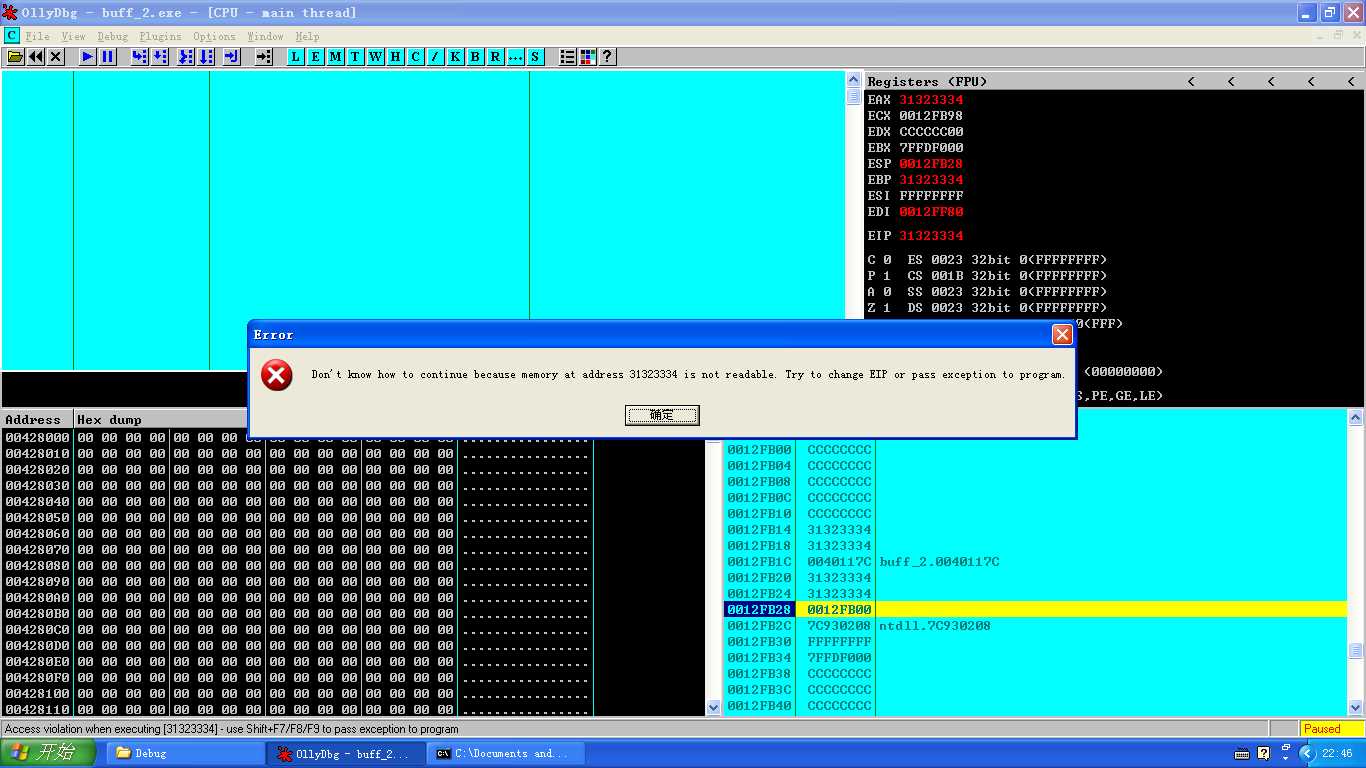Select stack row 0012FB1C buff_2.0040117C
Image resolution: width=1366 pixels, height=768 pixels.
[1035, 561]
